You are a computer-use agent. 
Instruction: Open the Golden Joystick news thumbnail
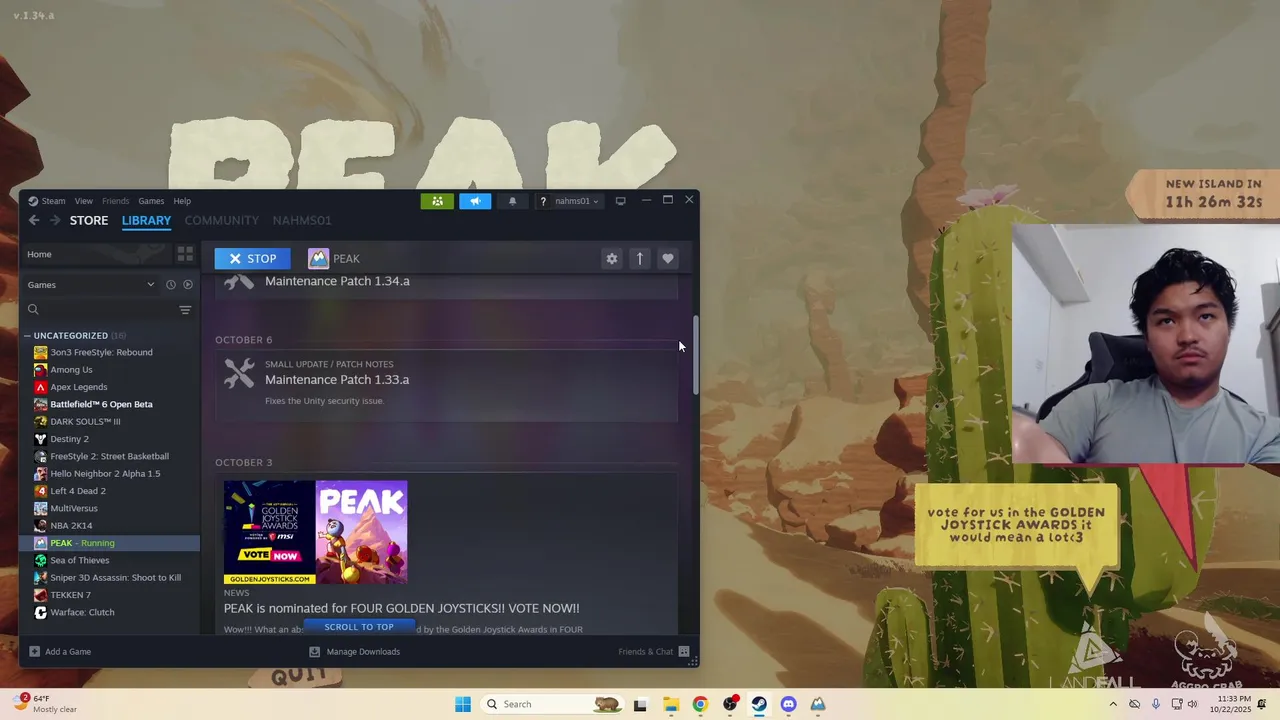coord(315,532)
